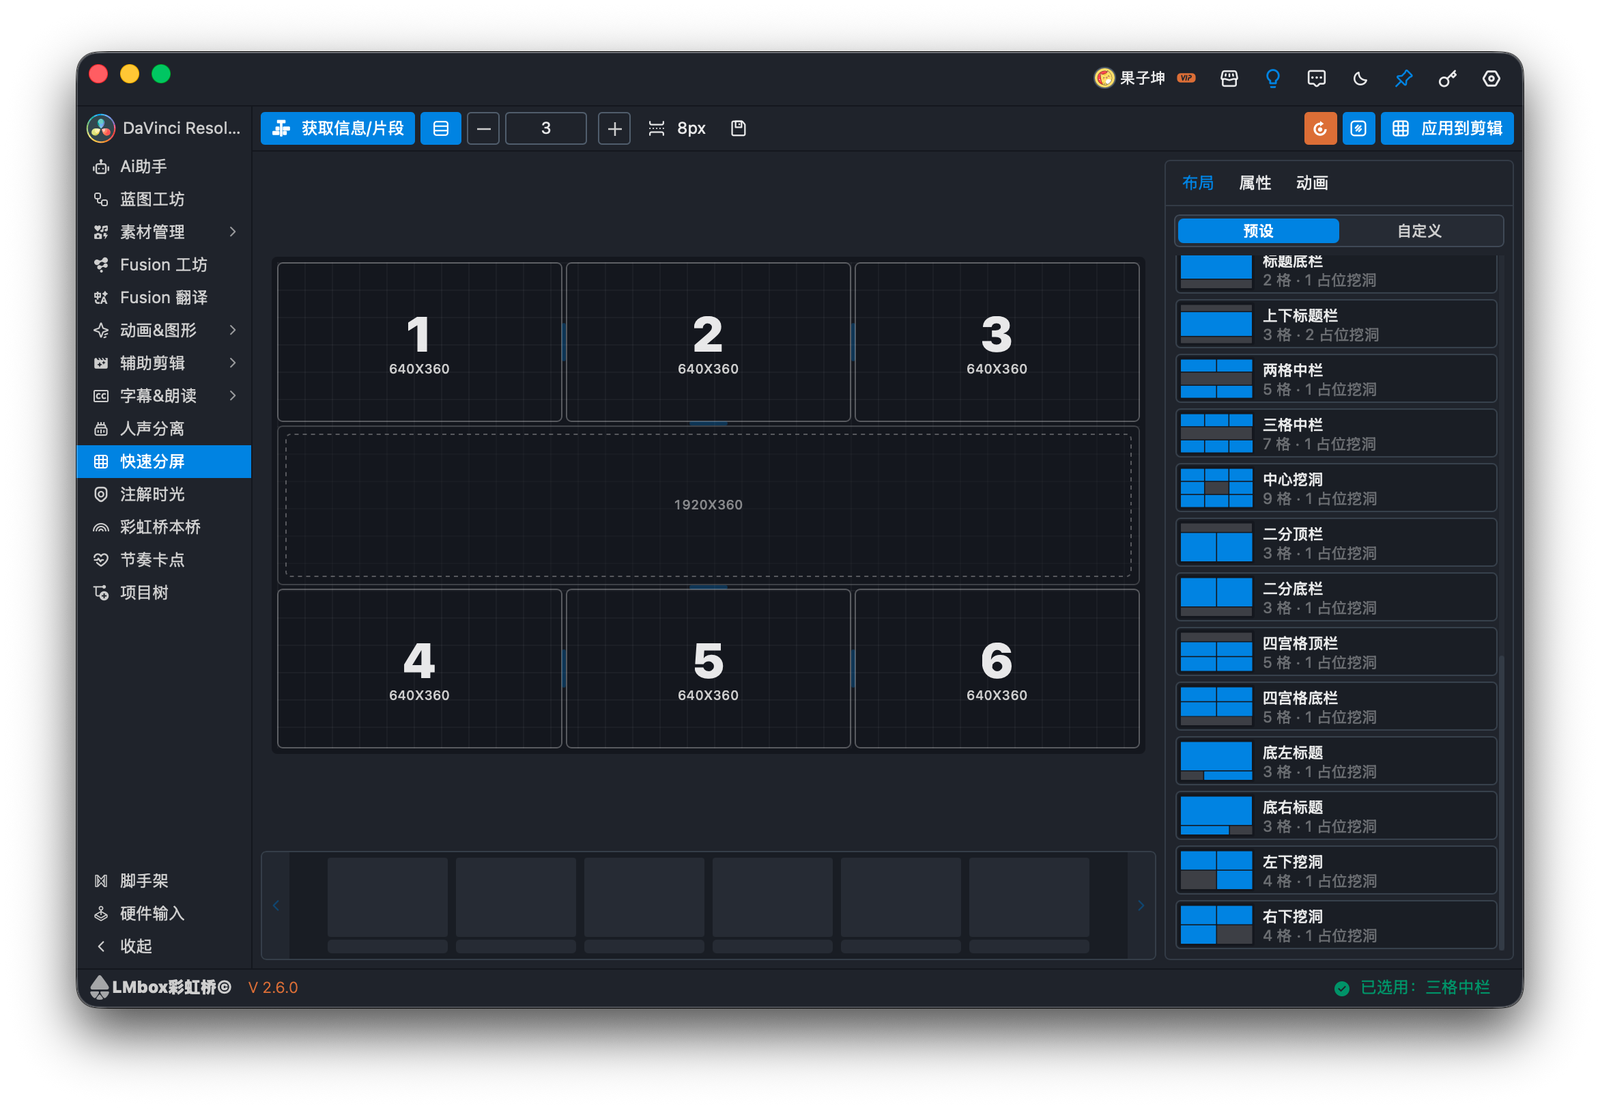Select 四宫格顶栏 preset layout

click(1336, 652)
